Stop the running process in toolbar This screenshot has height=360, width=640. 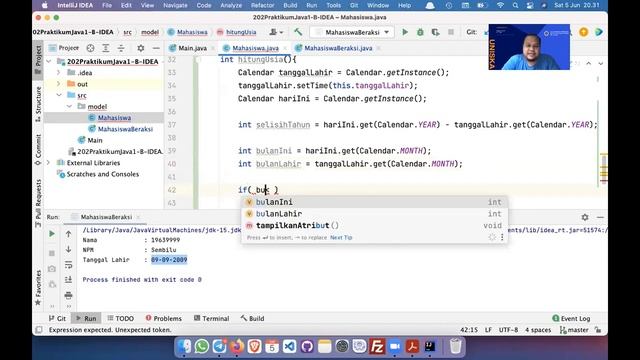(451, 32)
